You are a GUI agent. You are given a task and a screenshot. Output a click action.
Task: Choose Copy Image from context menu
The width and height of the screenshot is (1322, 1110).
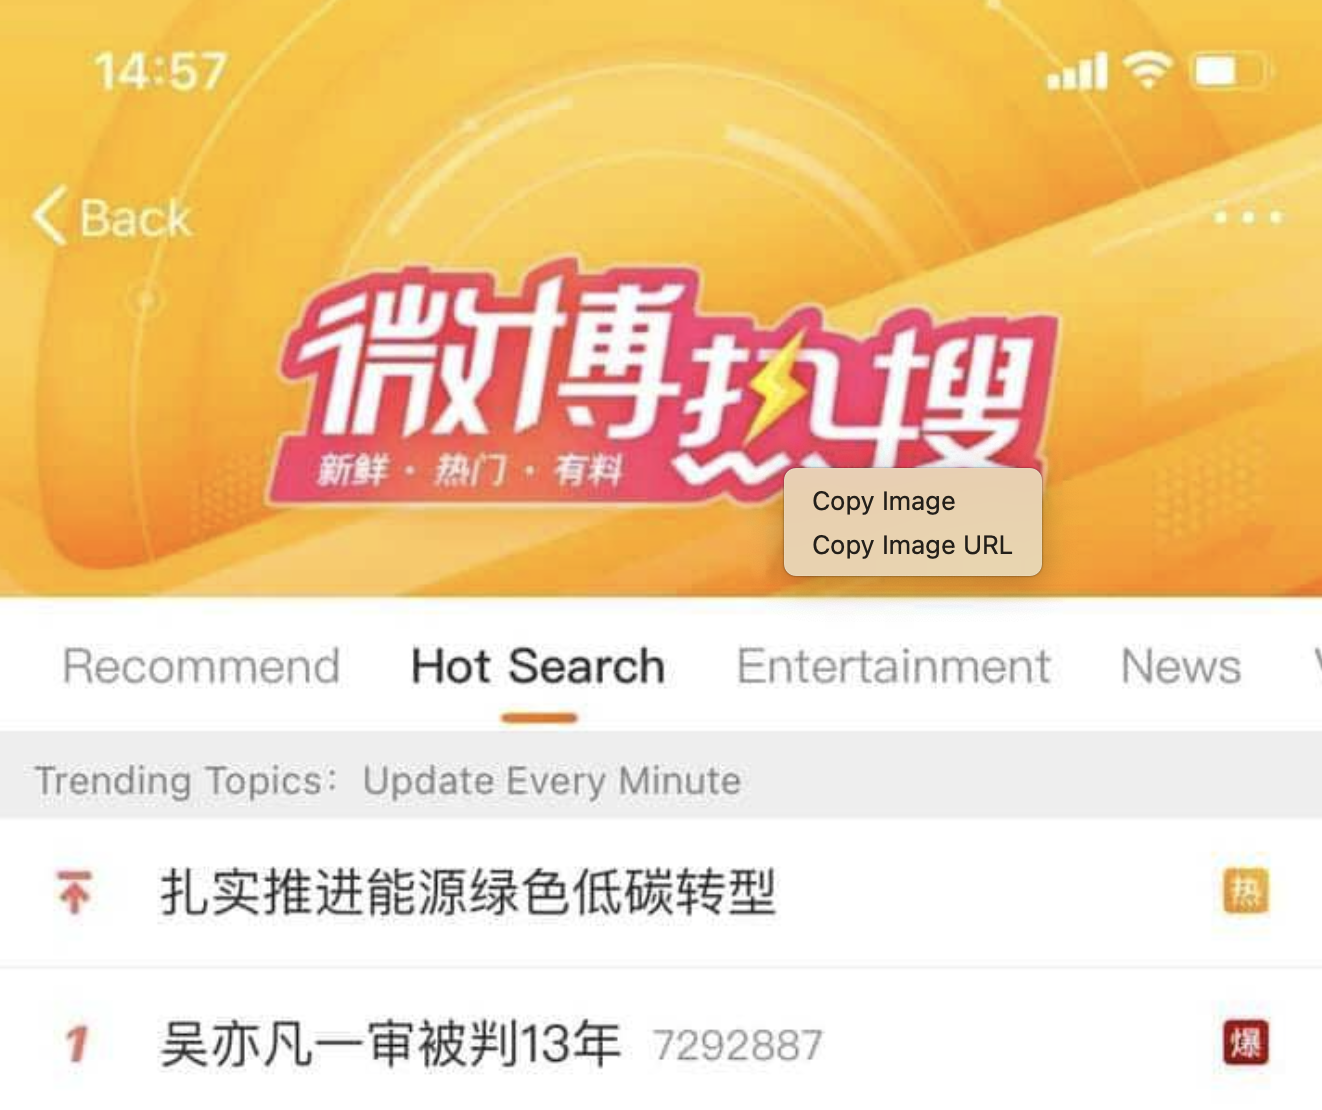click(x=883, y=501)
